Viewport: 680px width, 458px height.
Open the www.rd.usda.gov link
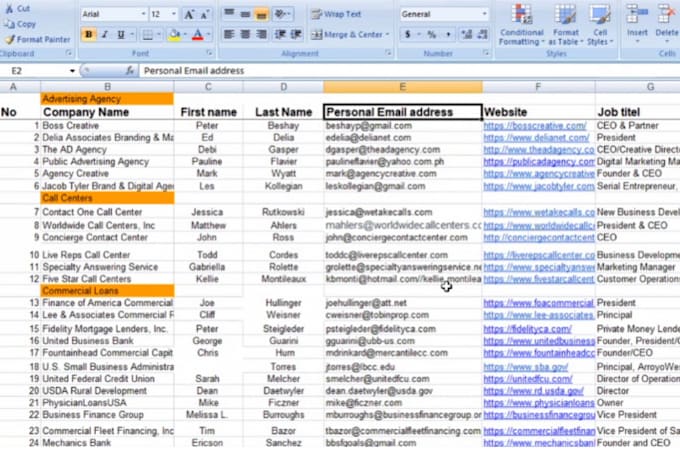coord(533,391)
